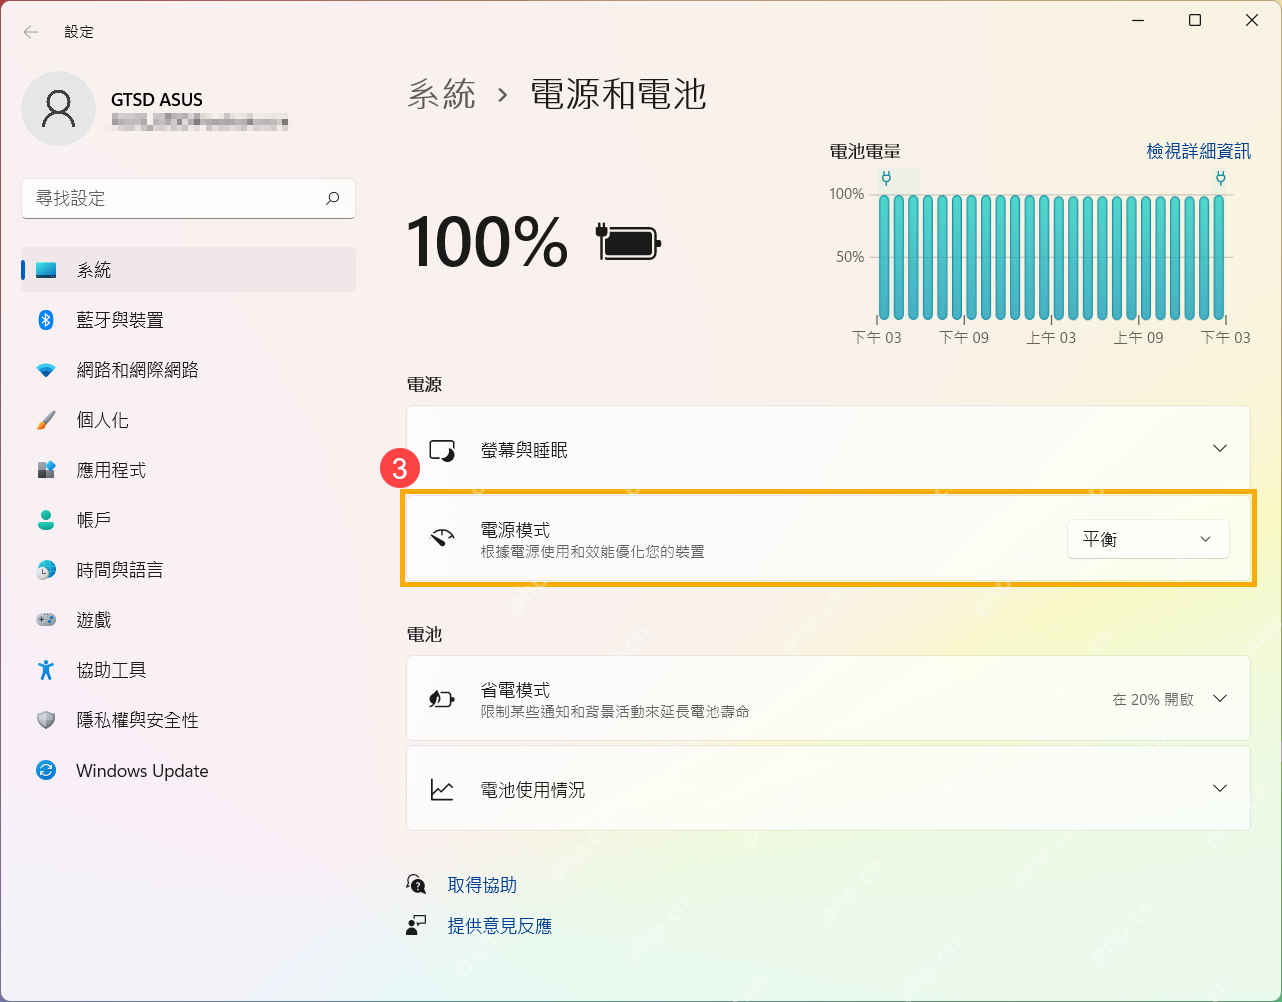Screen dimensions: 1282x1002
Task: Click the Windows Update sync icon
Action: [46, 770]
